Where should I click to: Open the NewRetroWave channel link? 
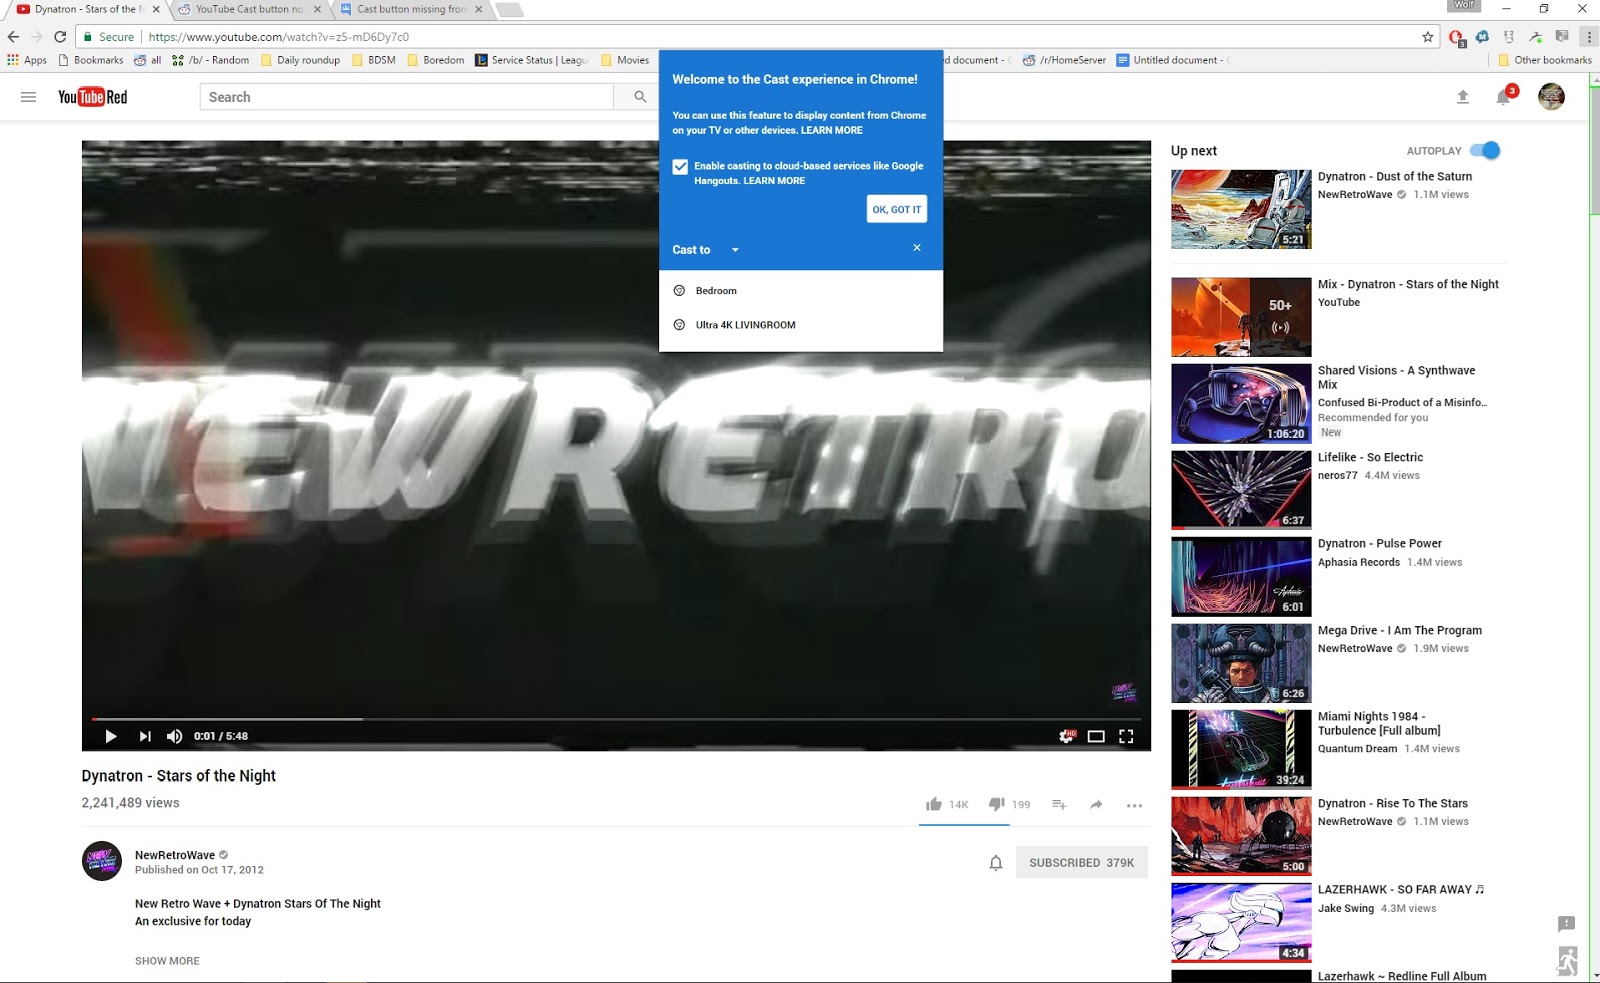click(174, 854)
